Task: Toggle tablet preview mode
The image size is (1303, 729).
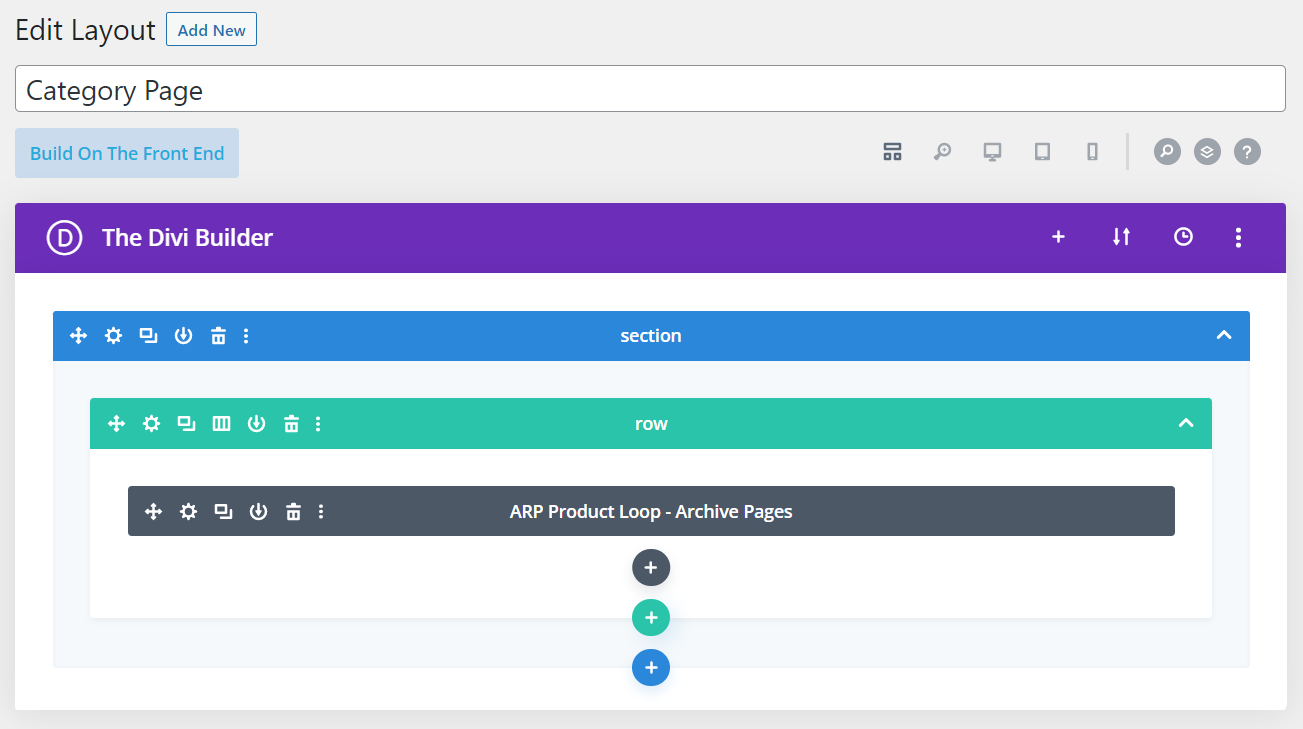Action: coord(1042,152)
